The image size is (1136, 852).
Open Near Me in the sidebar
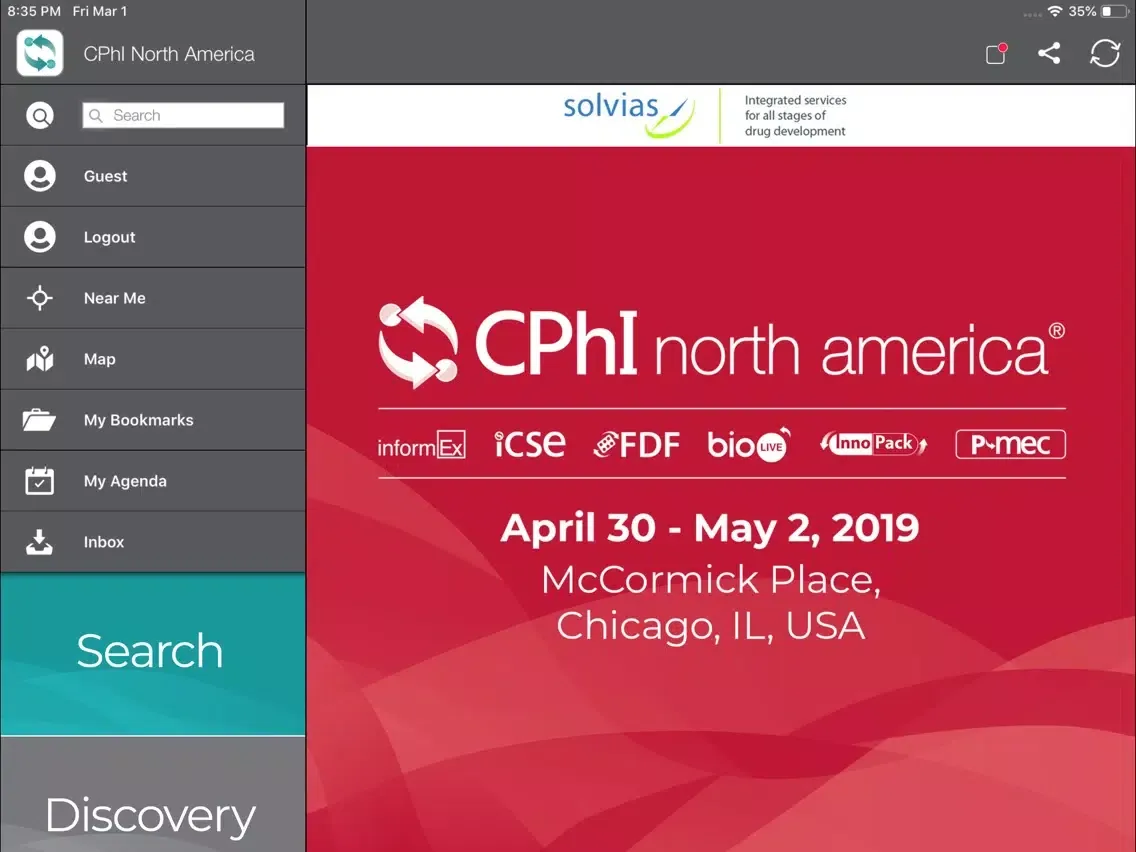click(153, 298)
